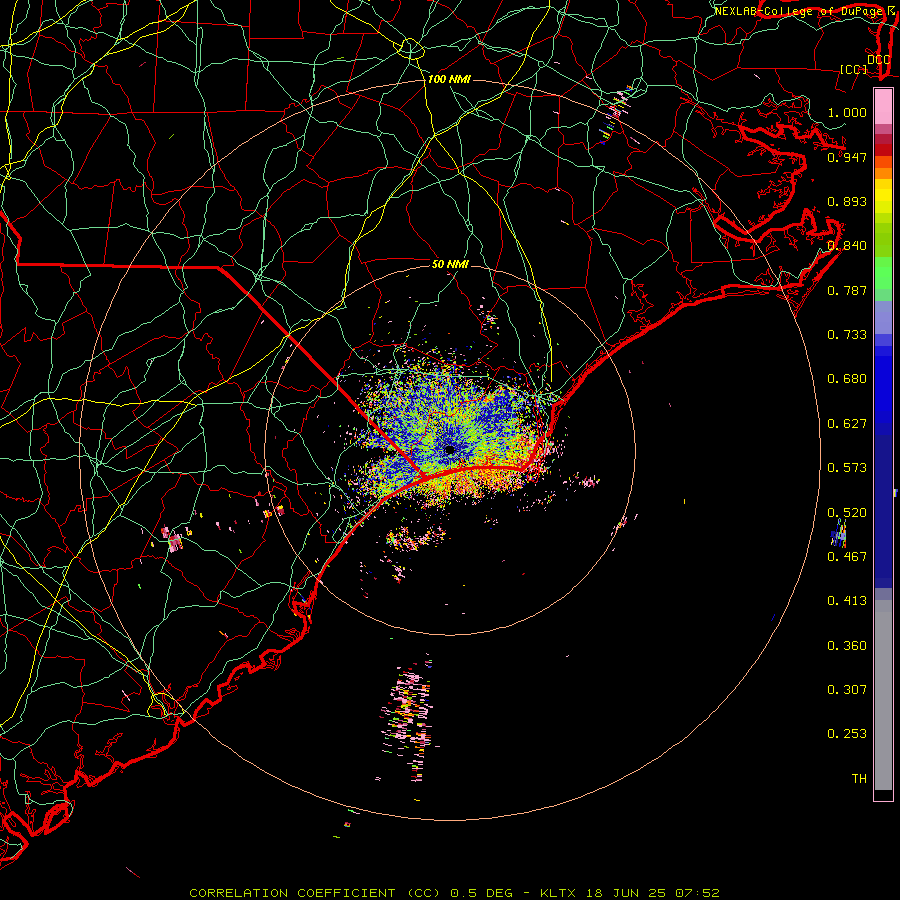Click the 0.840 scale value

[x=847, y=246]
